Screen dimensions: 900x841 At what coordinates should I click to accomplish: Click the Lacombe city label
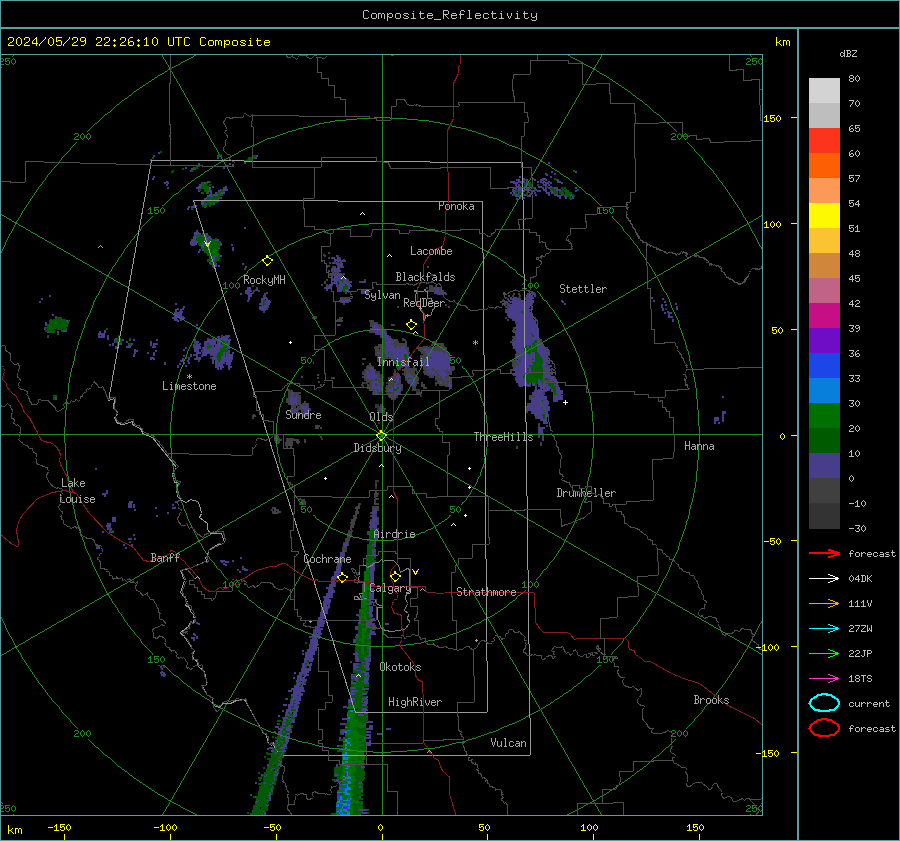coord(431,251)
